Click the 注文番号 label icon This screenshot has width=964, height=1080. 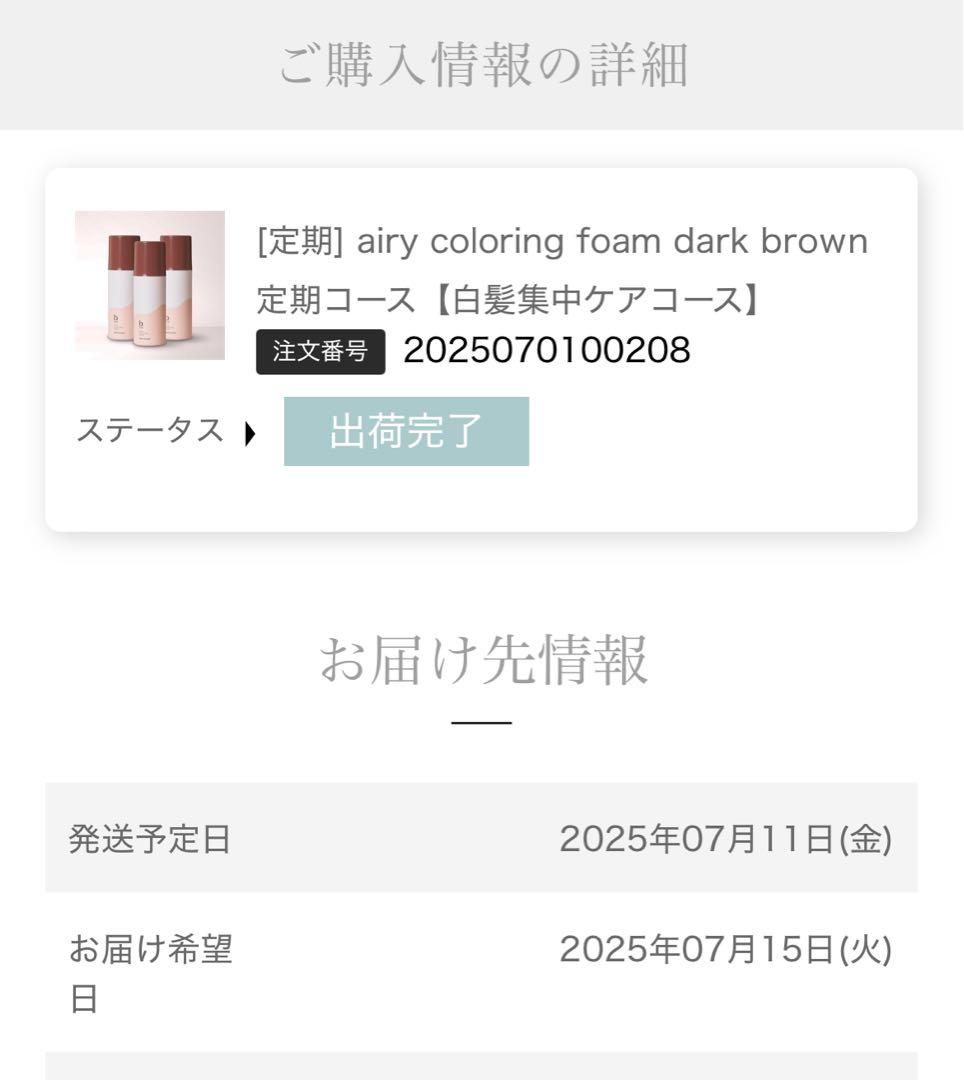coord(320,352)
